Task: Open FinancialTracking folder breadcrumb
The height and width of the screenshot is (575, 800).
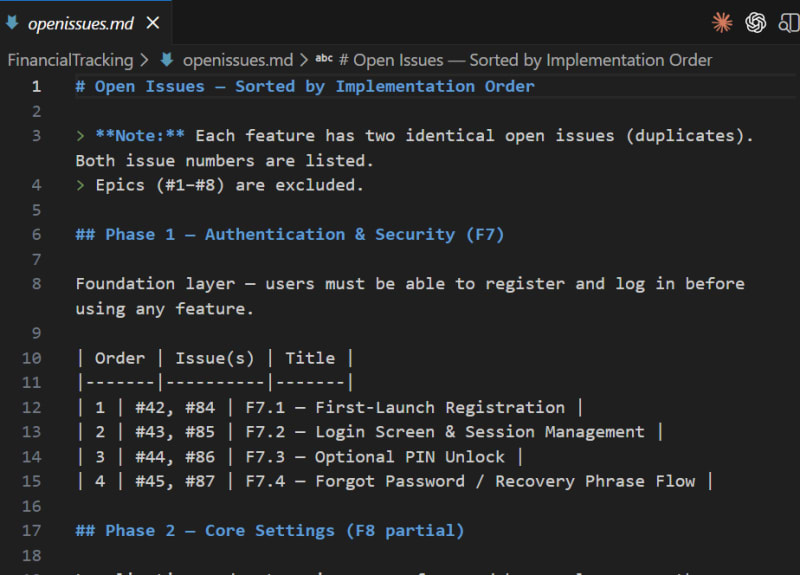Action: tap(70, 60)
